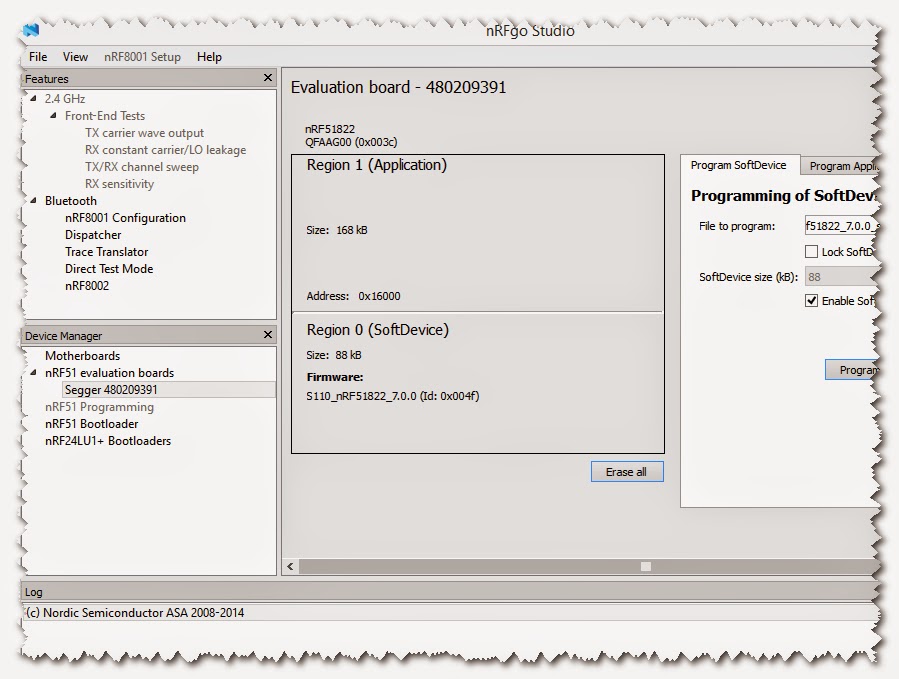Open nRF8001 Configuration
899x679 pixels.
(126, 218)
